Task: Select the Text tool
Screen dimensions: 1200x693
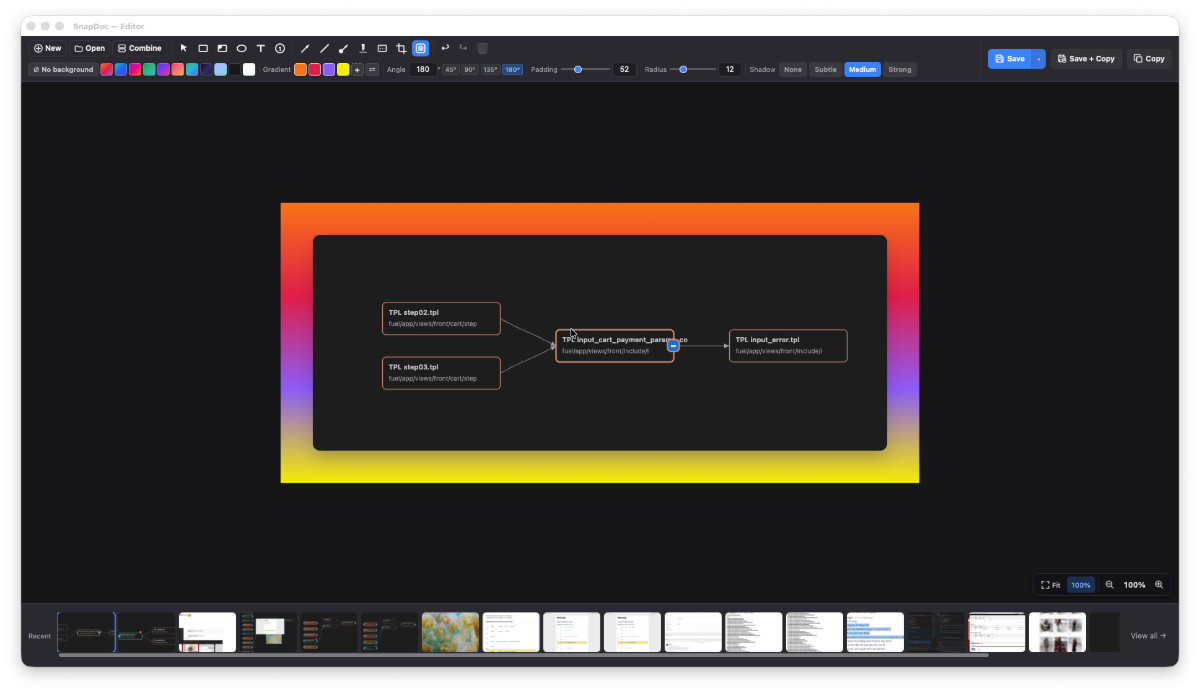Action: 261,48
